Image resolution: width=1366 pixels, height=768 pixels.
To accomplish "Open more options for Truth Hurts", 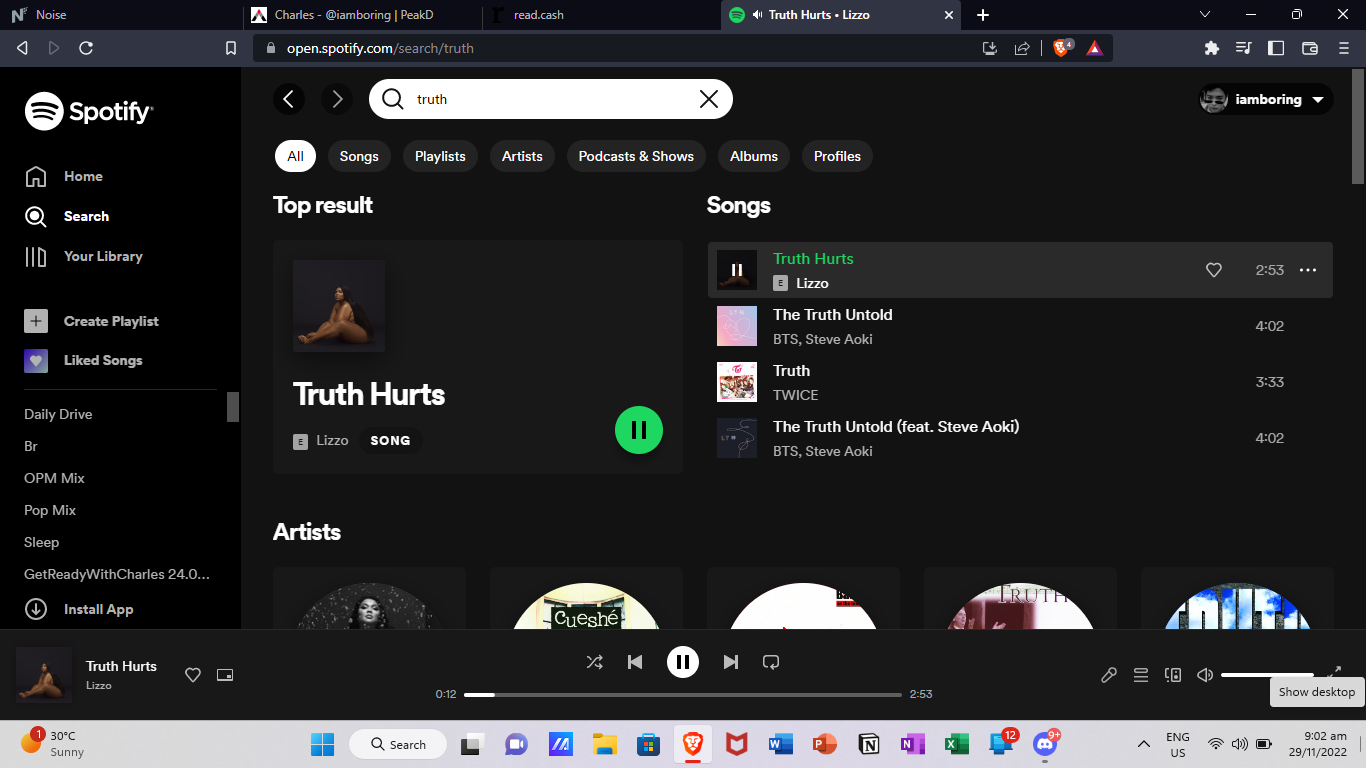I will point(1308,270).
